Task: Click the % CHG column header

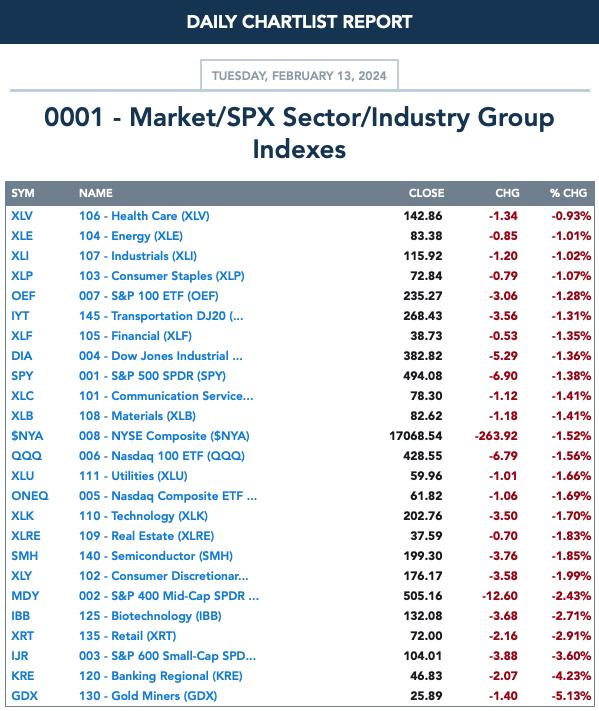Action: [569, 193]
